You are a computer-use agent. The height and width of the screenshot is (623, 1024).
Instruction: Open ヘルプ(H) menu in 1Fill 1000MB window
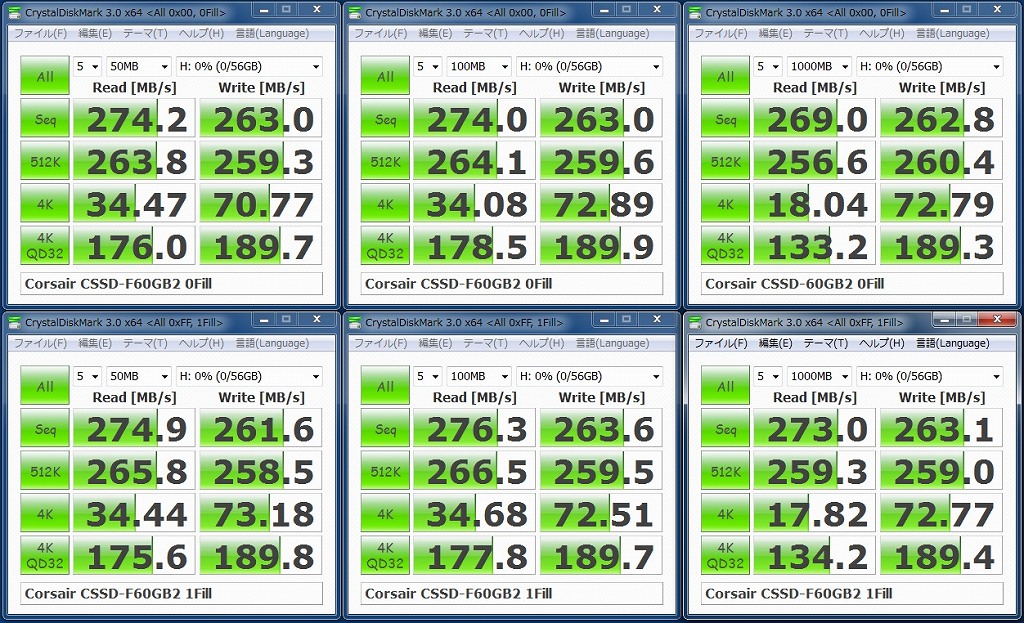(882, 343)
